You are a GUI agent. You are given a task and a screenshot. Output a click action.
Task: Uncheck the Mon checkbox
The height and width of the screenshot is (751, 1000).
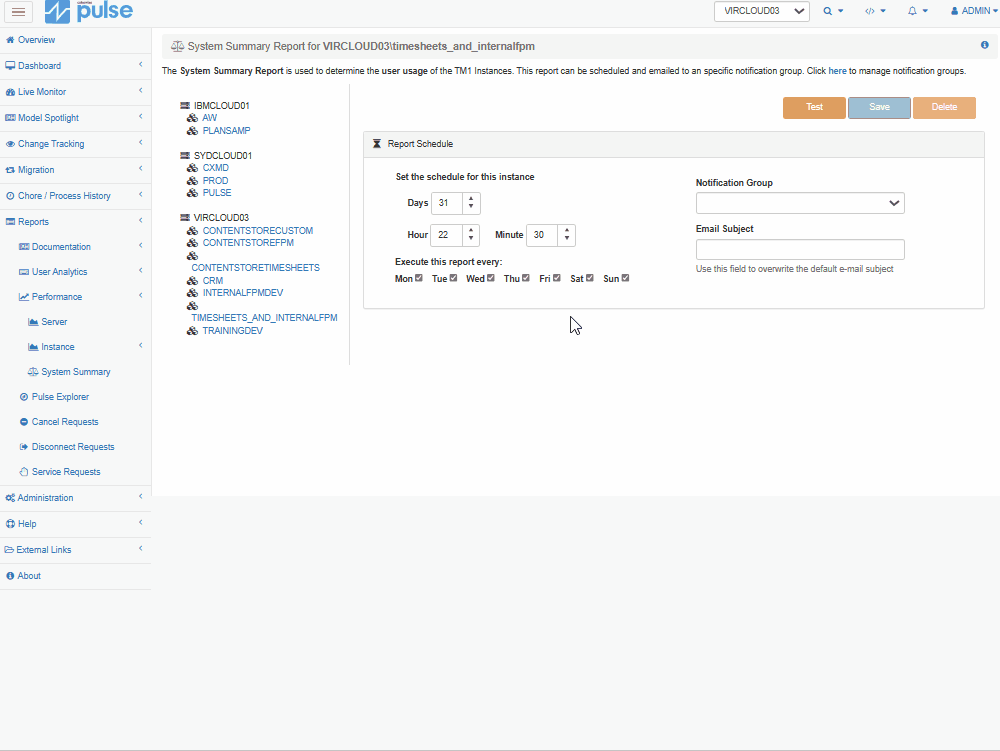419,278
